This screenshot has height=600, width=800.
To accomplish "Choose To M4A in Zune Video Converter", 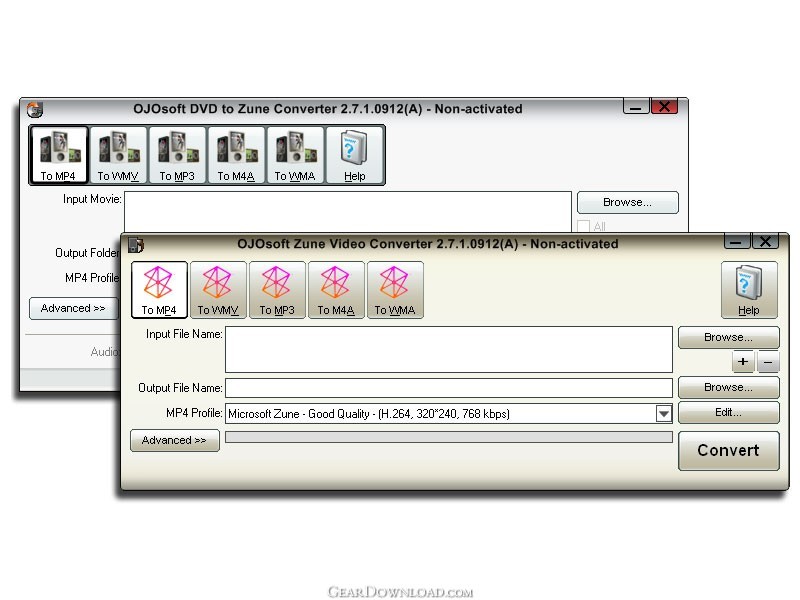I will 336,290.
